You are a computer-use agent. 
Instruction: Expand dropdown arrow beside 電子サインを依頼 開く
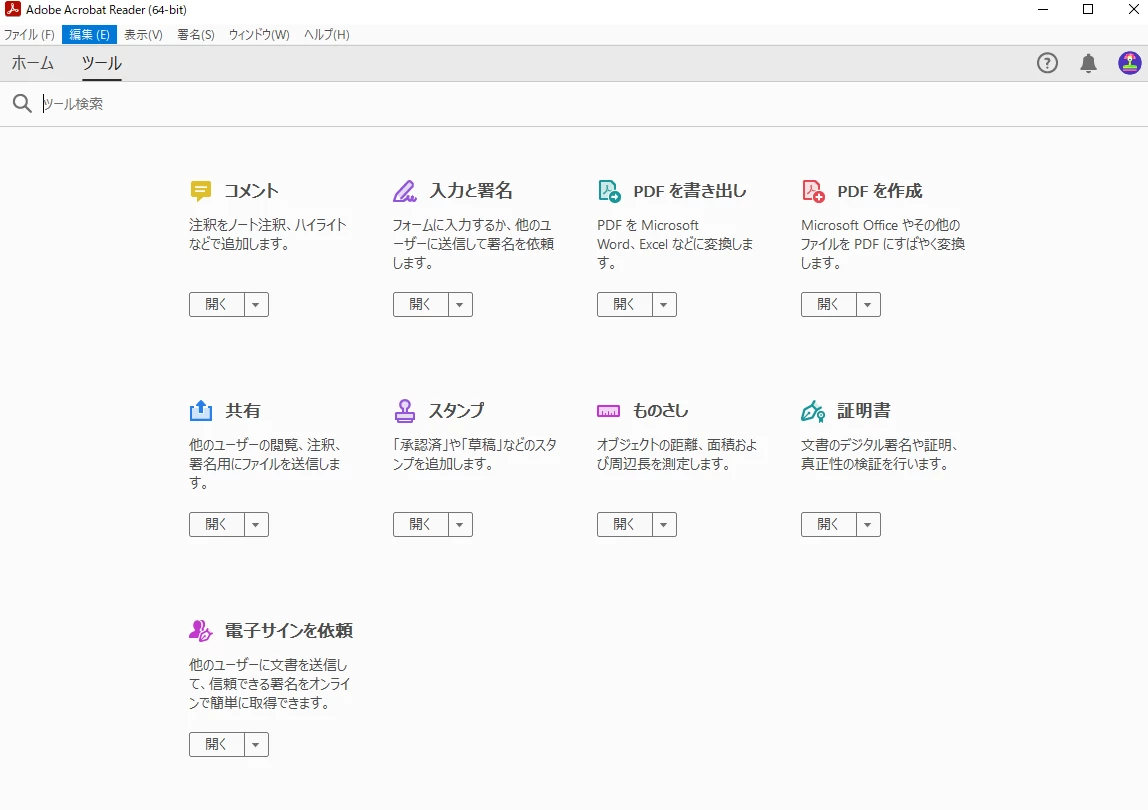point(256,744)
